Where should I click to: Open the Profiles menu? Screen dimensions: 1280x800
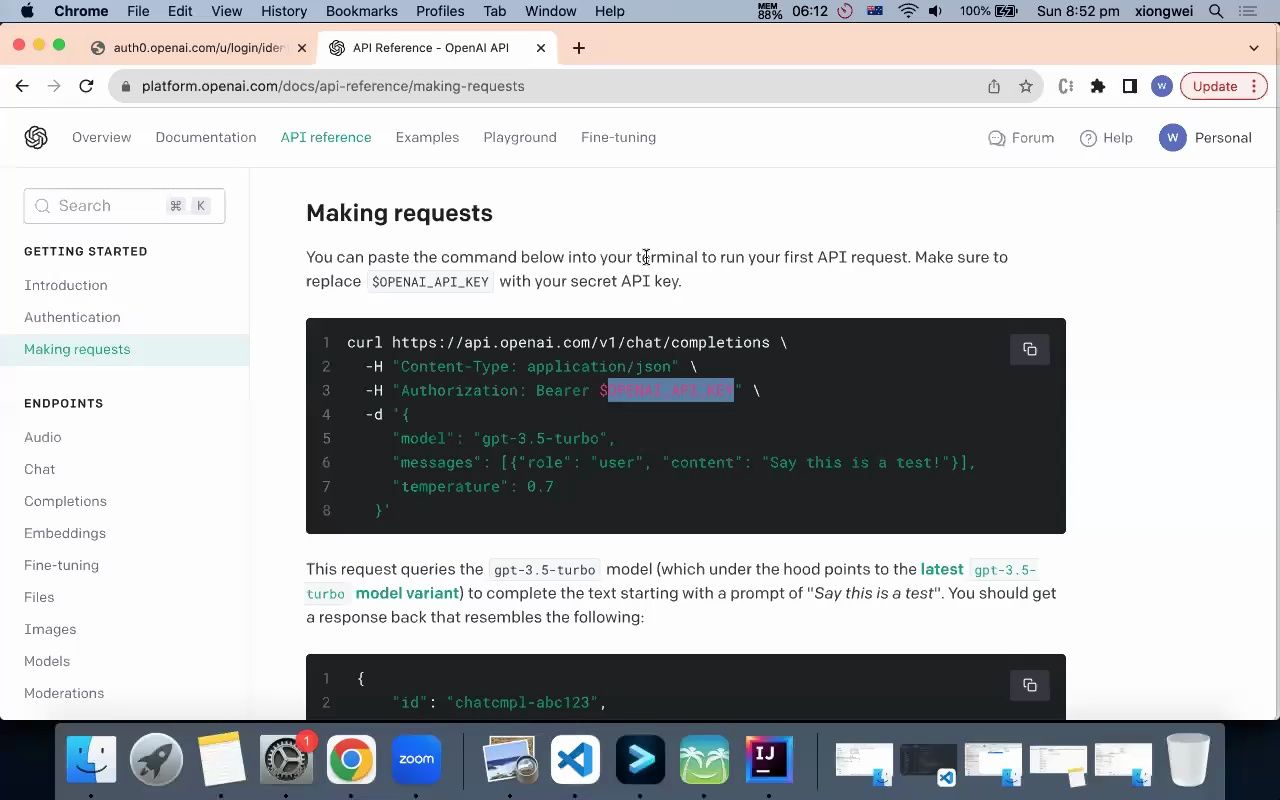point(440,11)
